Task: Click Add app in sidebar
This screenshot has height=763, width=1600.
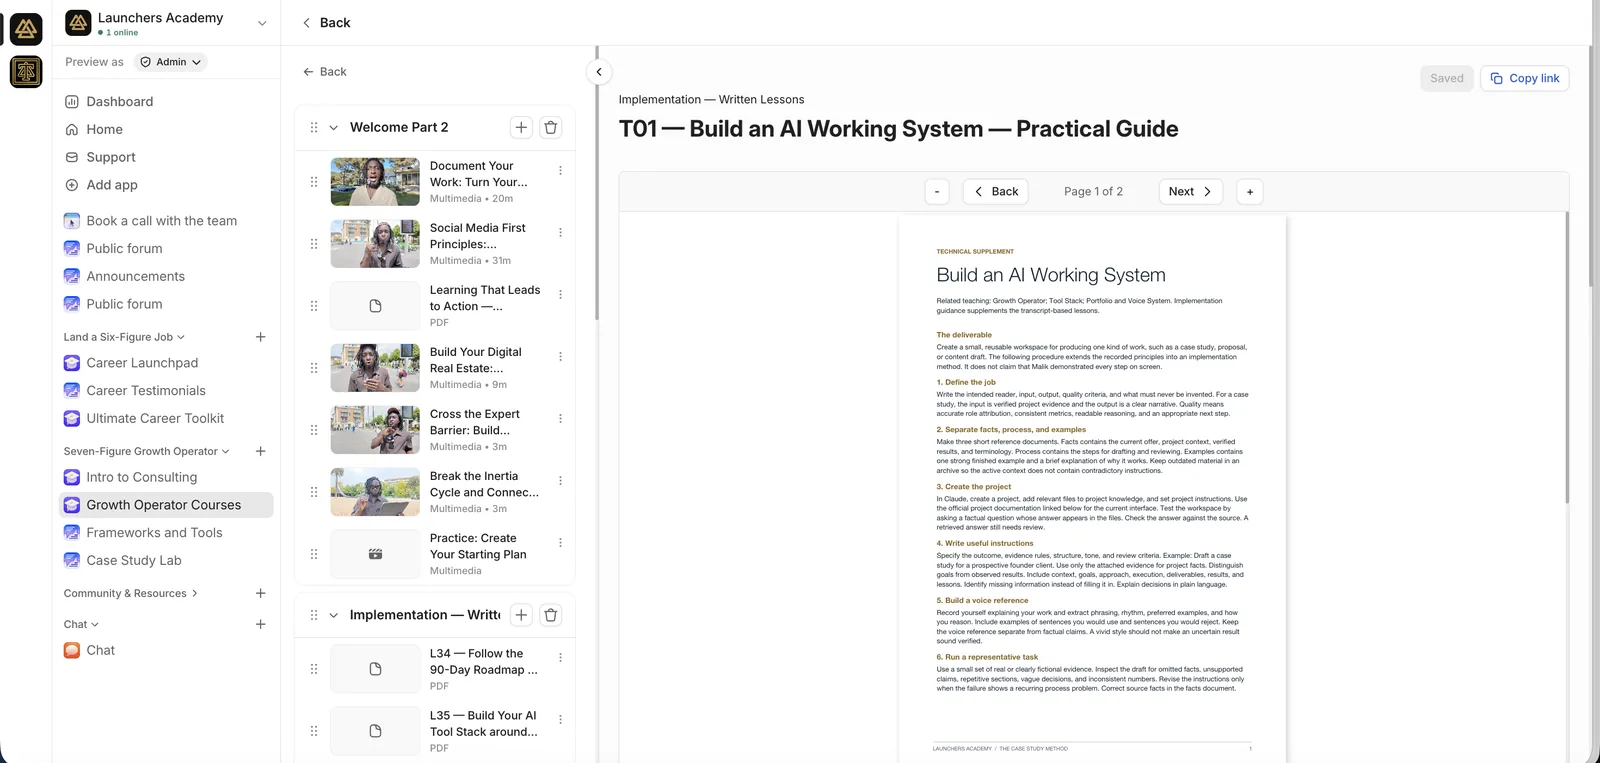Action: [111, 185]
